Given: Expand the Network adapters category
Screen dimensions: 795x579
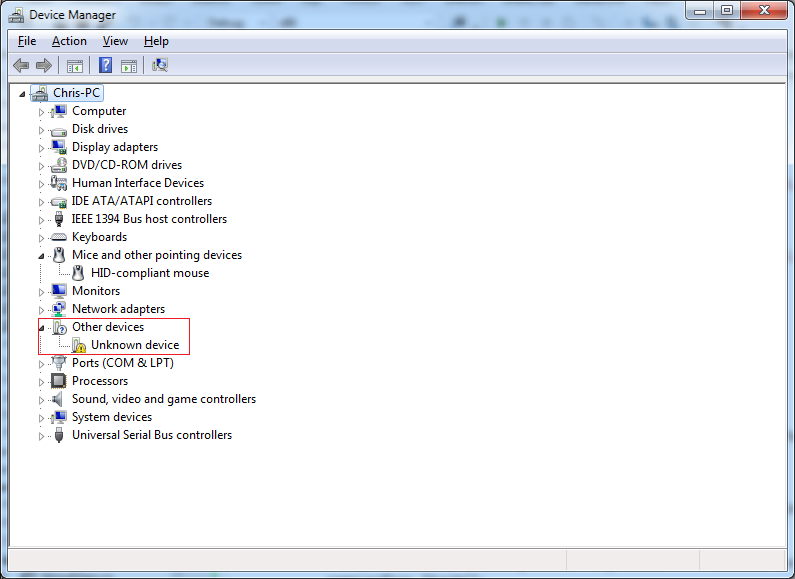Looking at the screenshot, I should 41,310.
